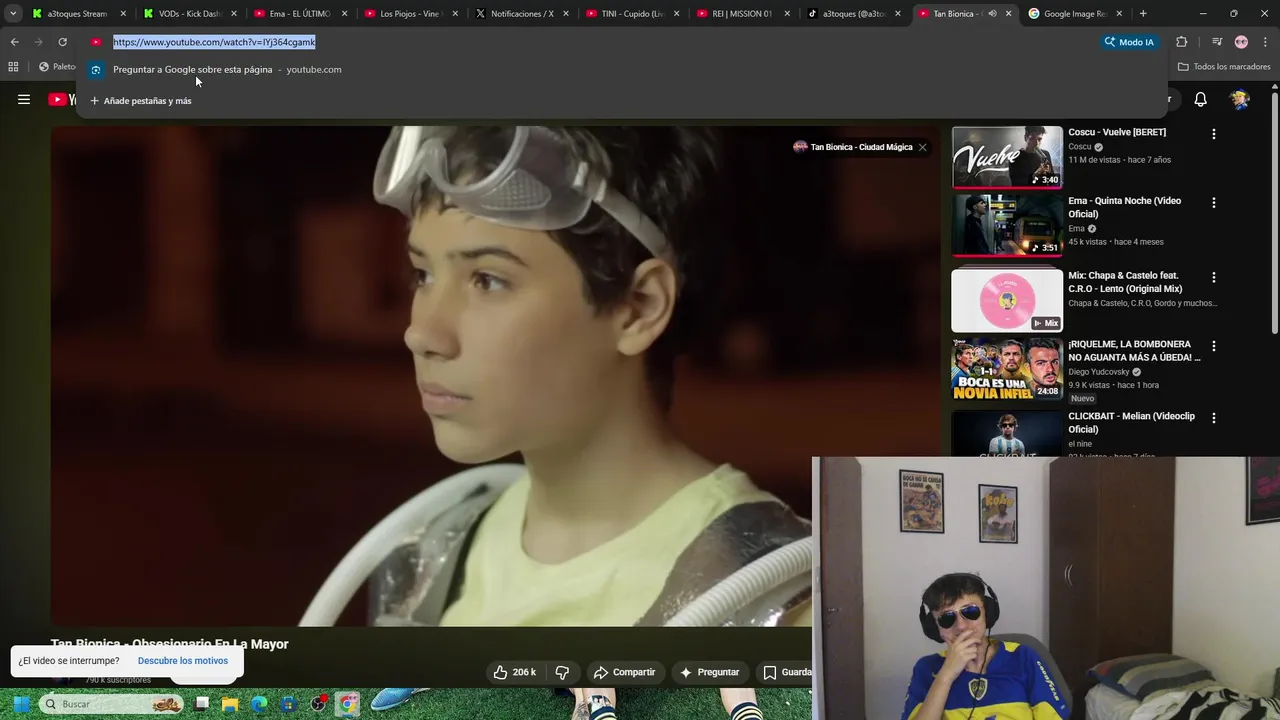The width and height of the screenshot is (1280, 720).
Task: Click the video title Tan Bionica - Obsesionario En La Mayor
Action: (170, 644)
